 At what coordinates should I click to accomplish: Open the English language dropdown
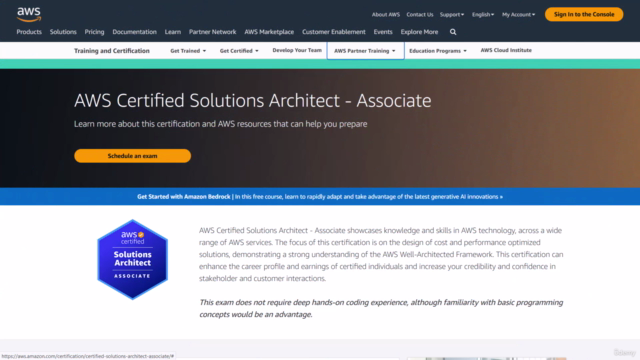click(483, 14)
